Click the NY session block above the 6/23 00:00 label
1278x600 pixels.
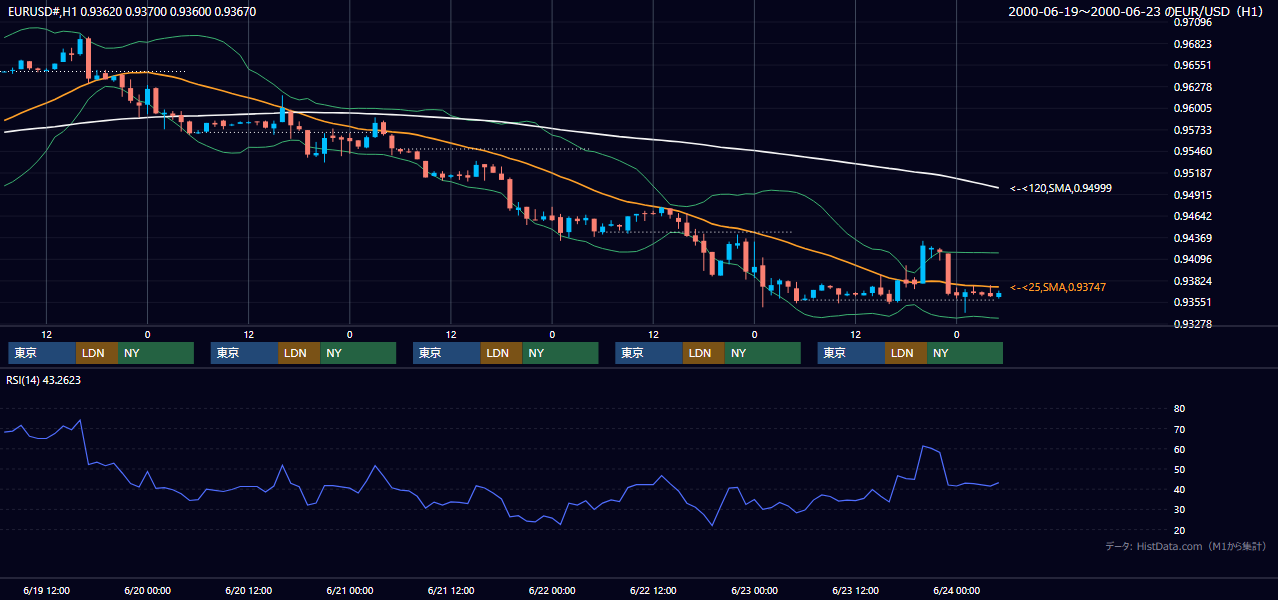coord(763,353)
